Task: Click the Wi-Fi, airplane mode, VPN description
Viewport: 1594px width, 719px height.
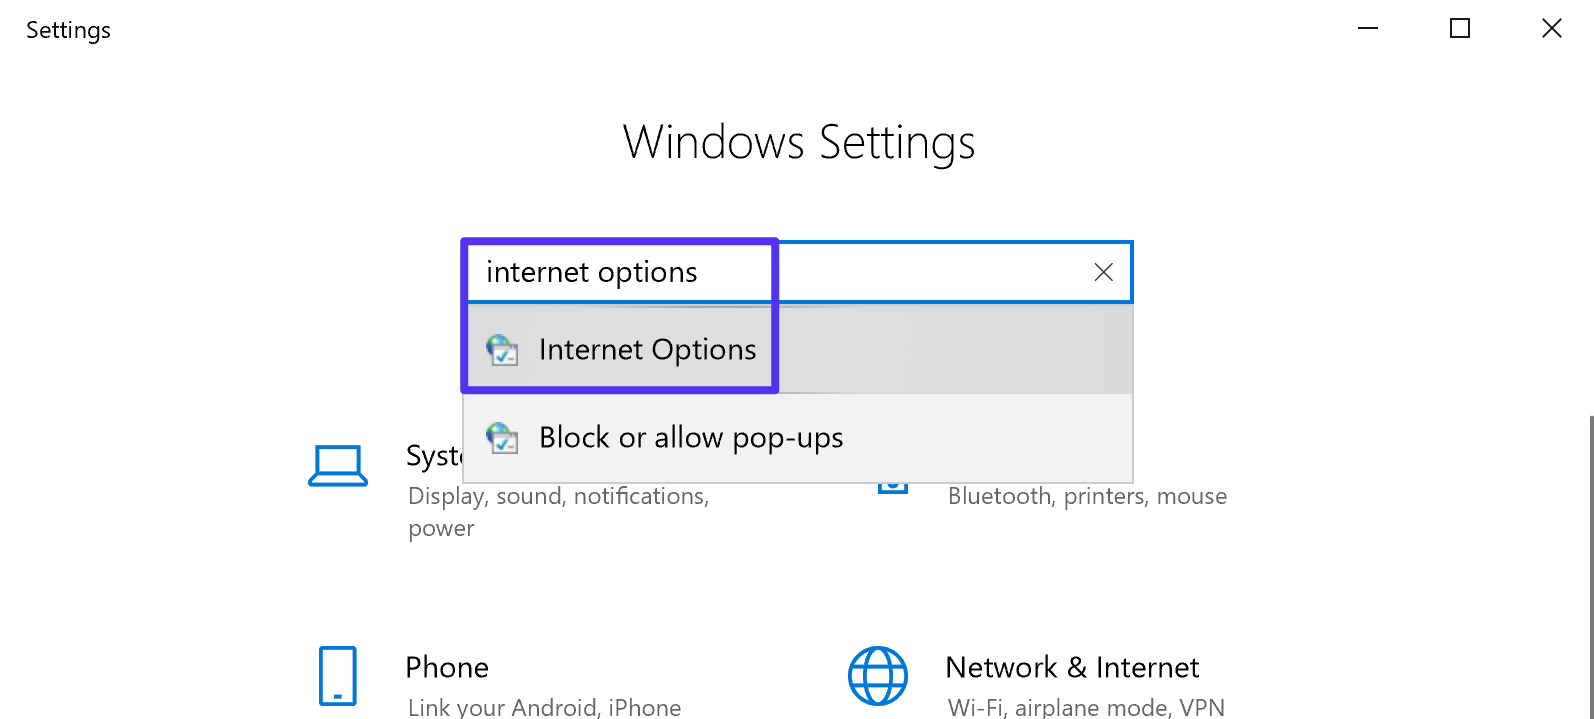Action: click(1086, 706)
